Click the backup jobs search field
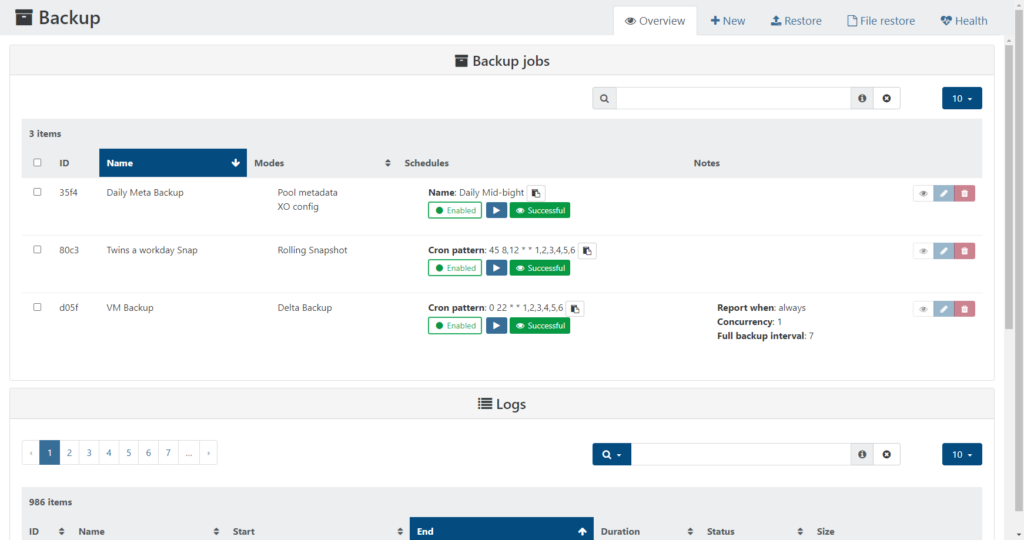The height and width of the screenshot is (540, 1024). tap(733, 98)
